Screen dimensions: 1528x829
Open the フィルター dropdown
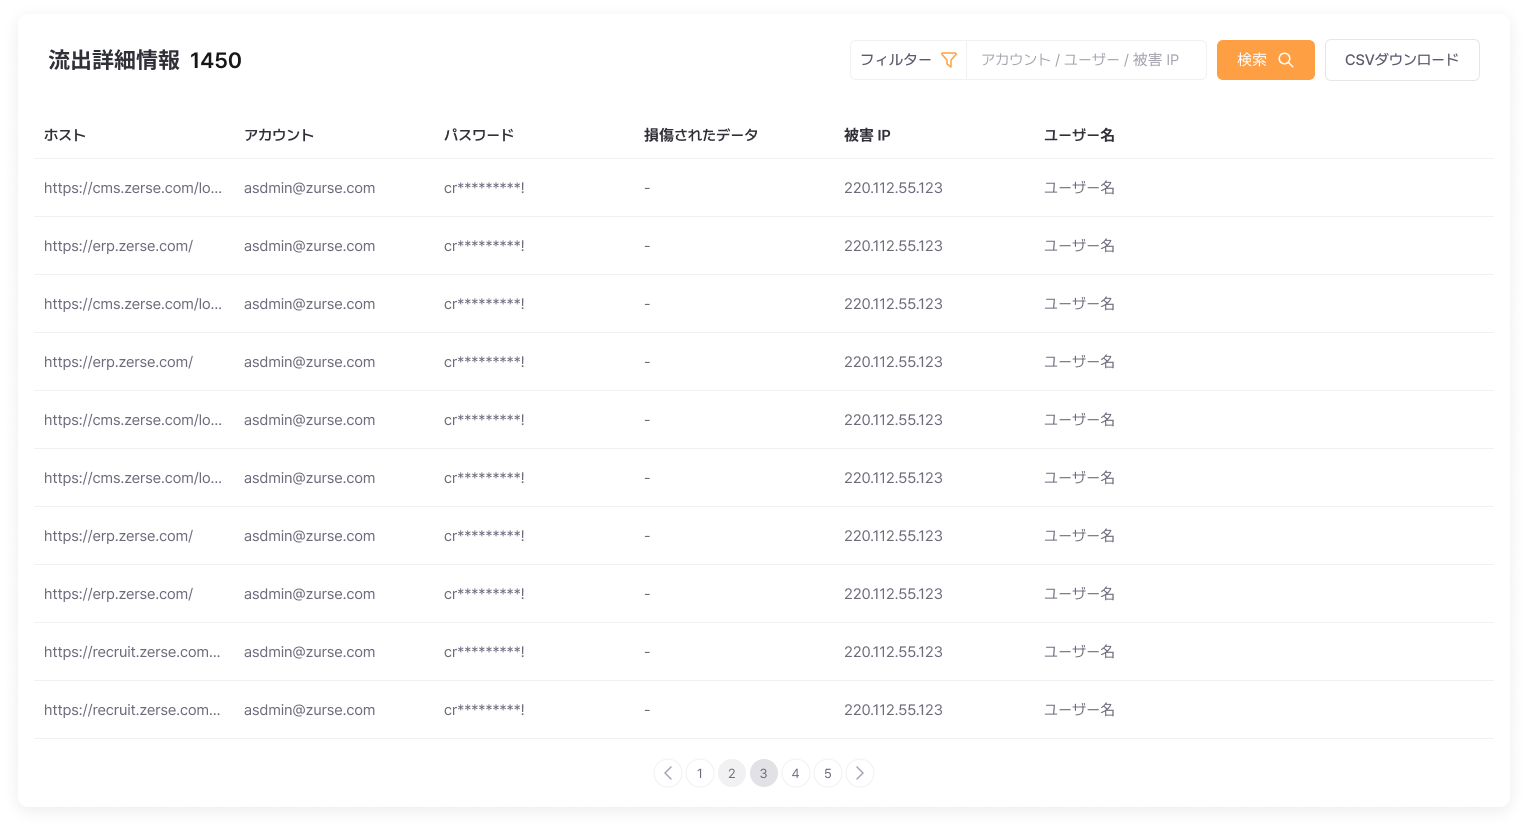coord(900,59)
